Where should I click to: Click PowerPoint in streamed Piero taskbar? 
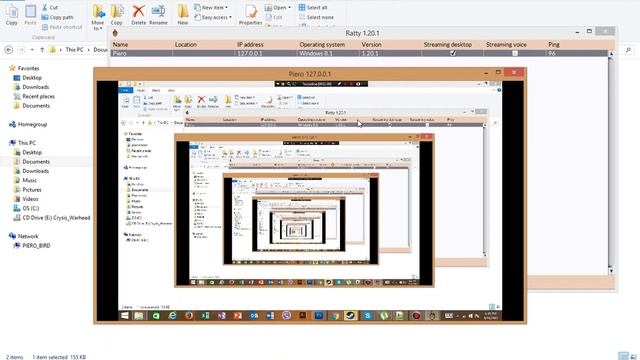[238, 316]
